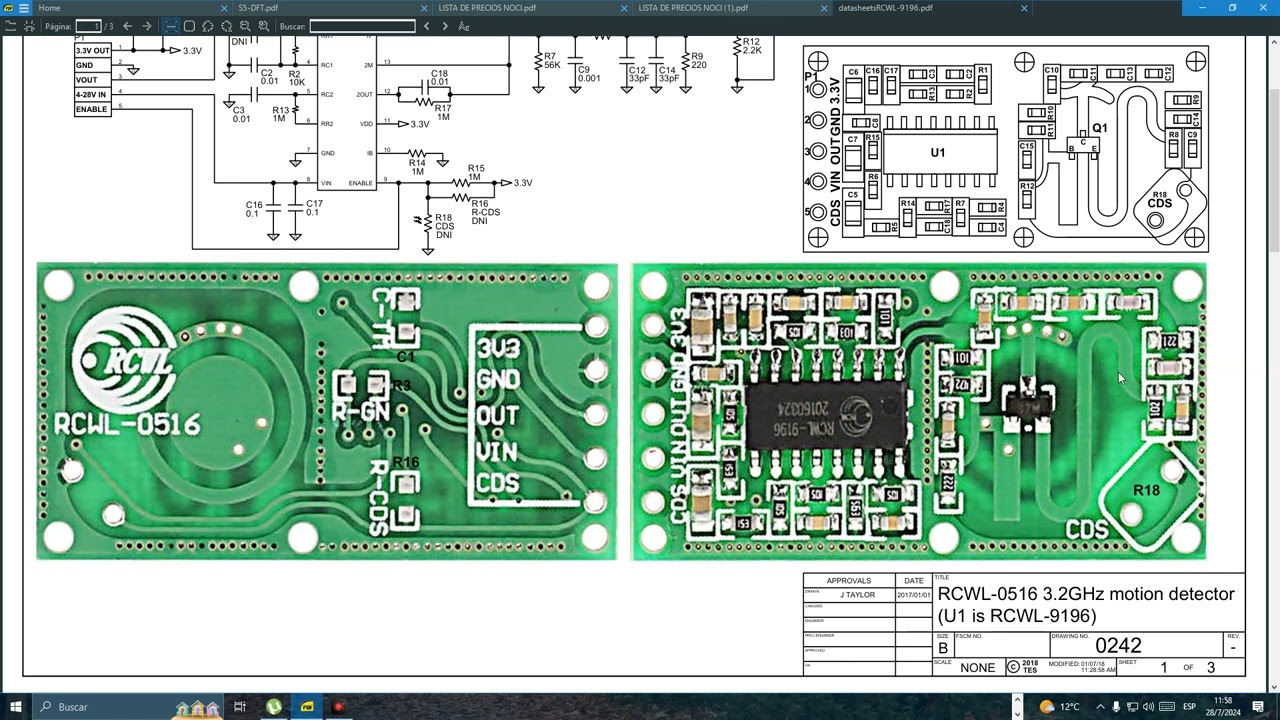Open the Windows Start menu

(15, 707)
